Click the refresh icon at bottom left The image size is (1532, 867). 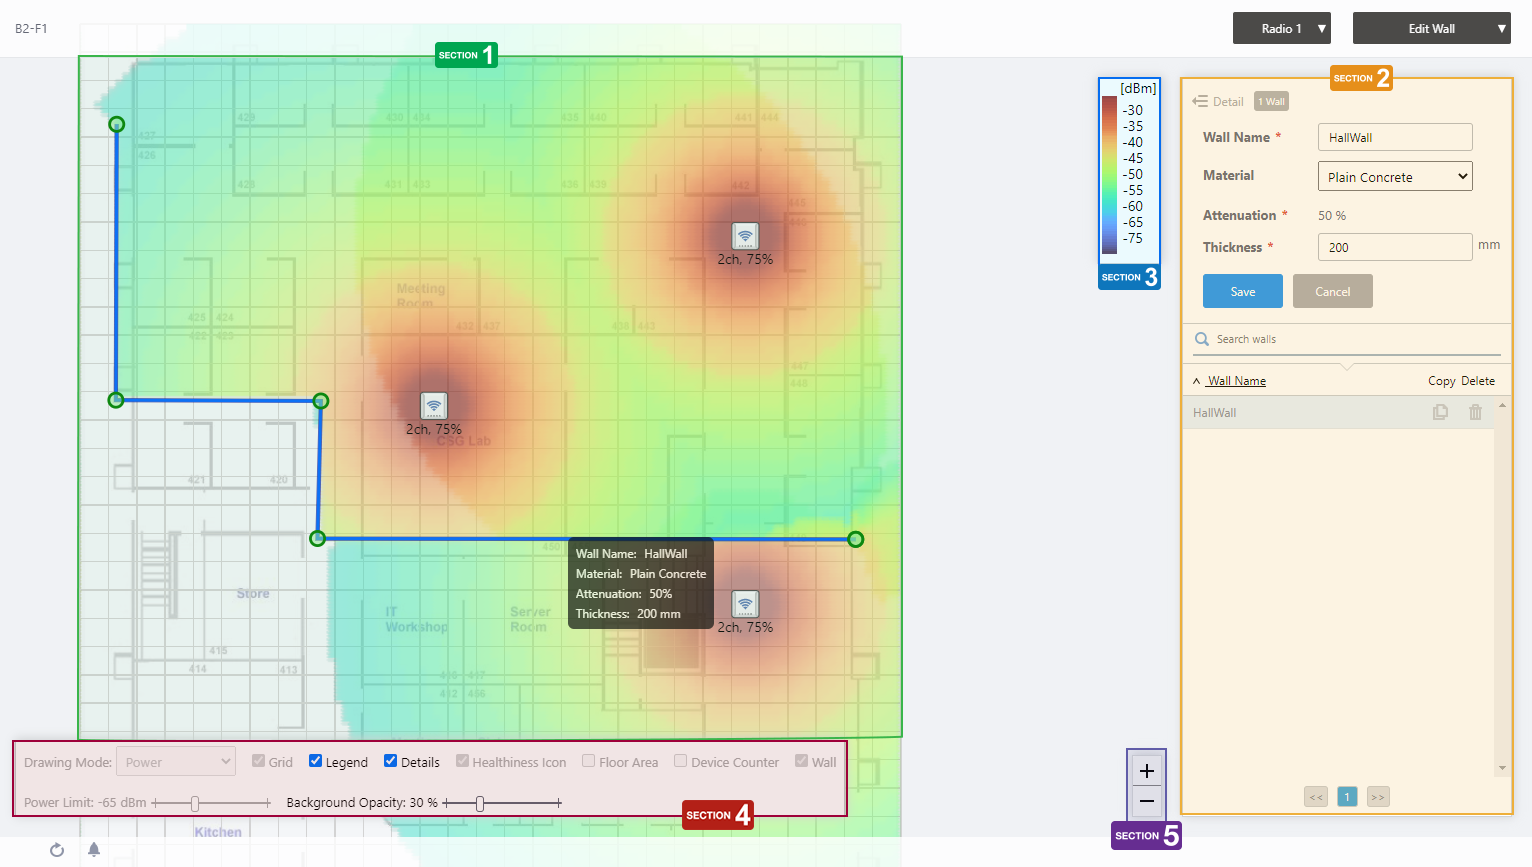click(57, 850)
